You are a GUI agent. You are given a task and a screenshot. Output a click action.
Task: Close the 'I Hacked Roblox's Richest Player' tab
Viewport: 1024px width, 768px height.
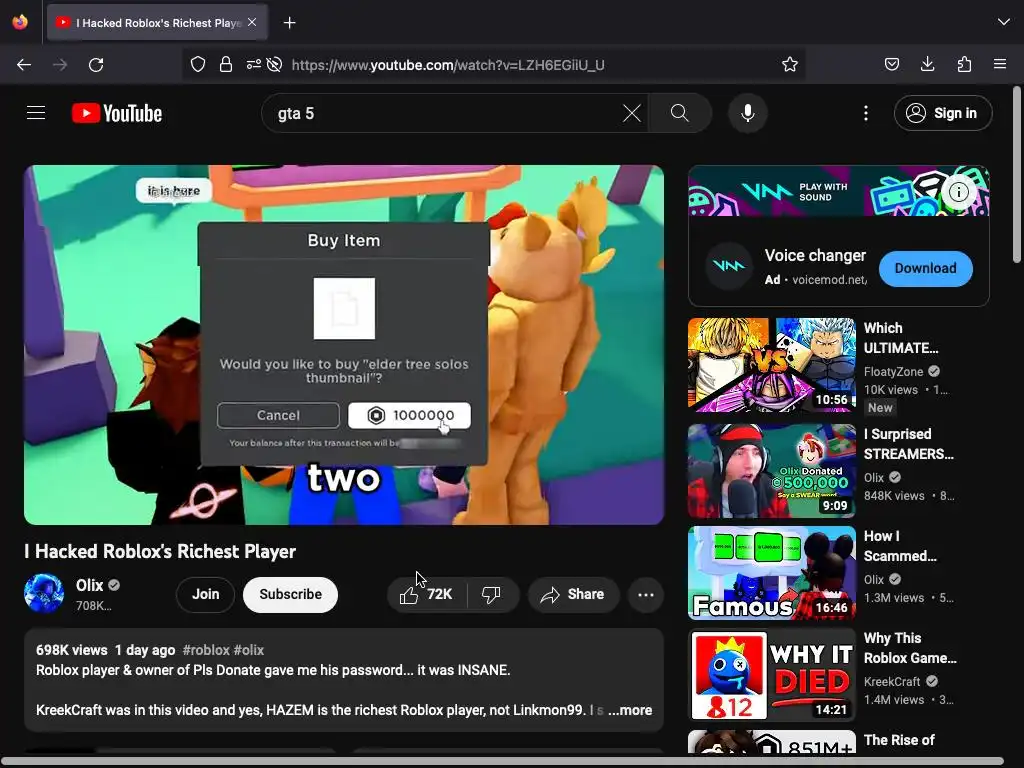coord(252,22)
